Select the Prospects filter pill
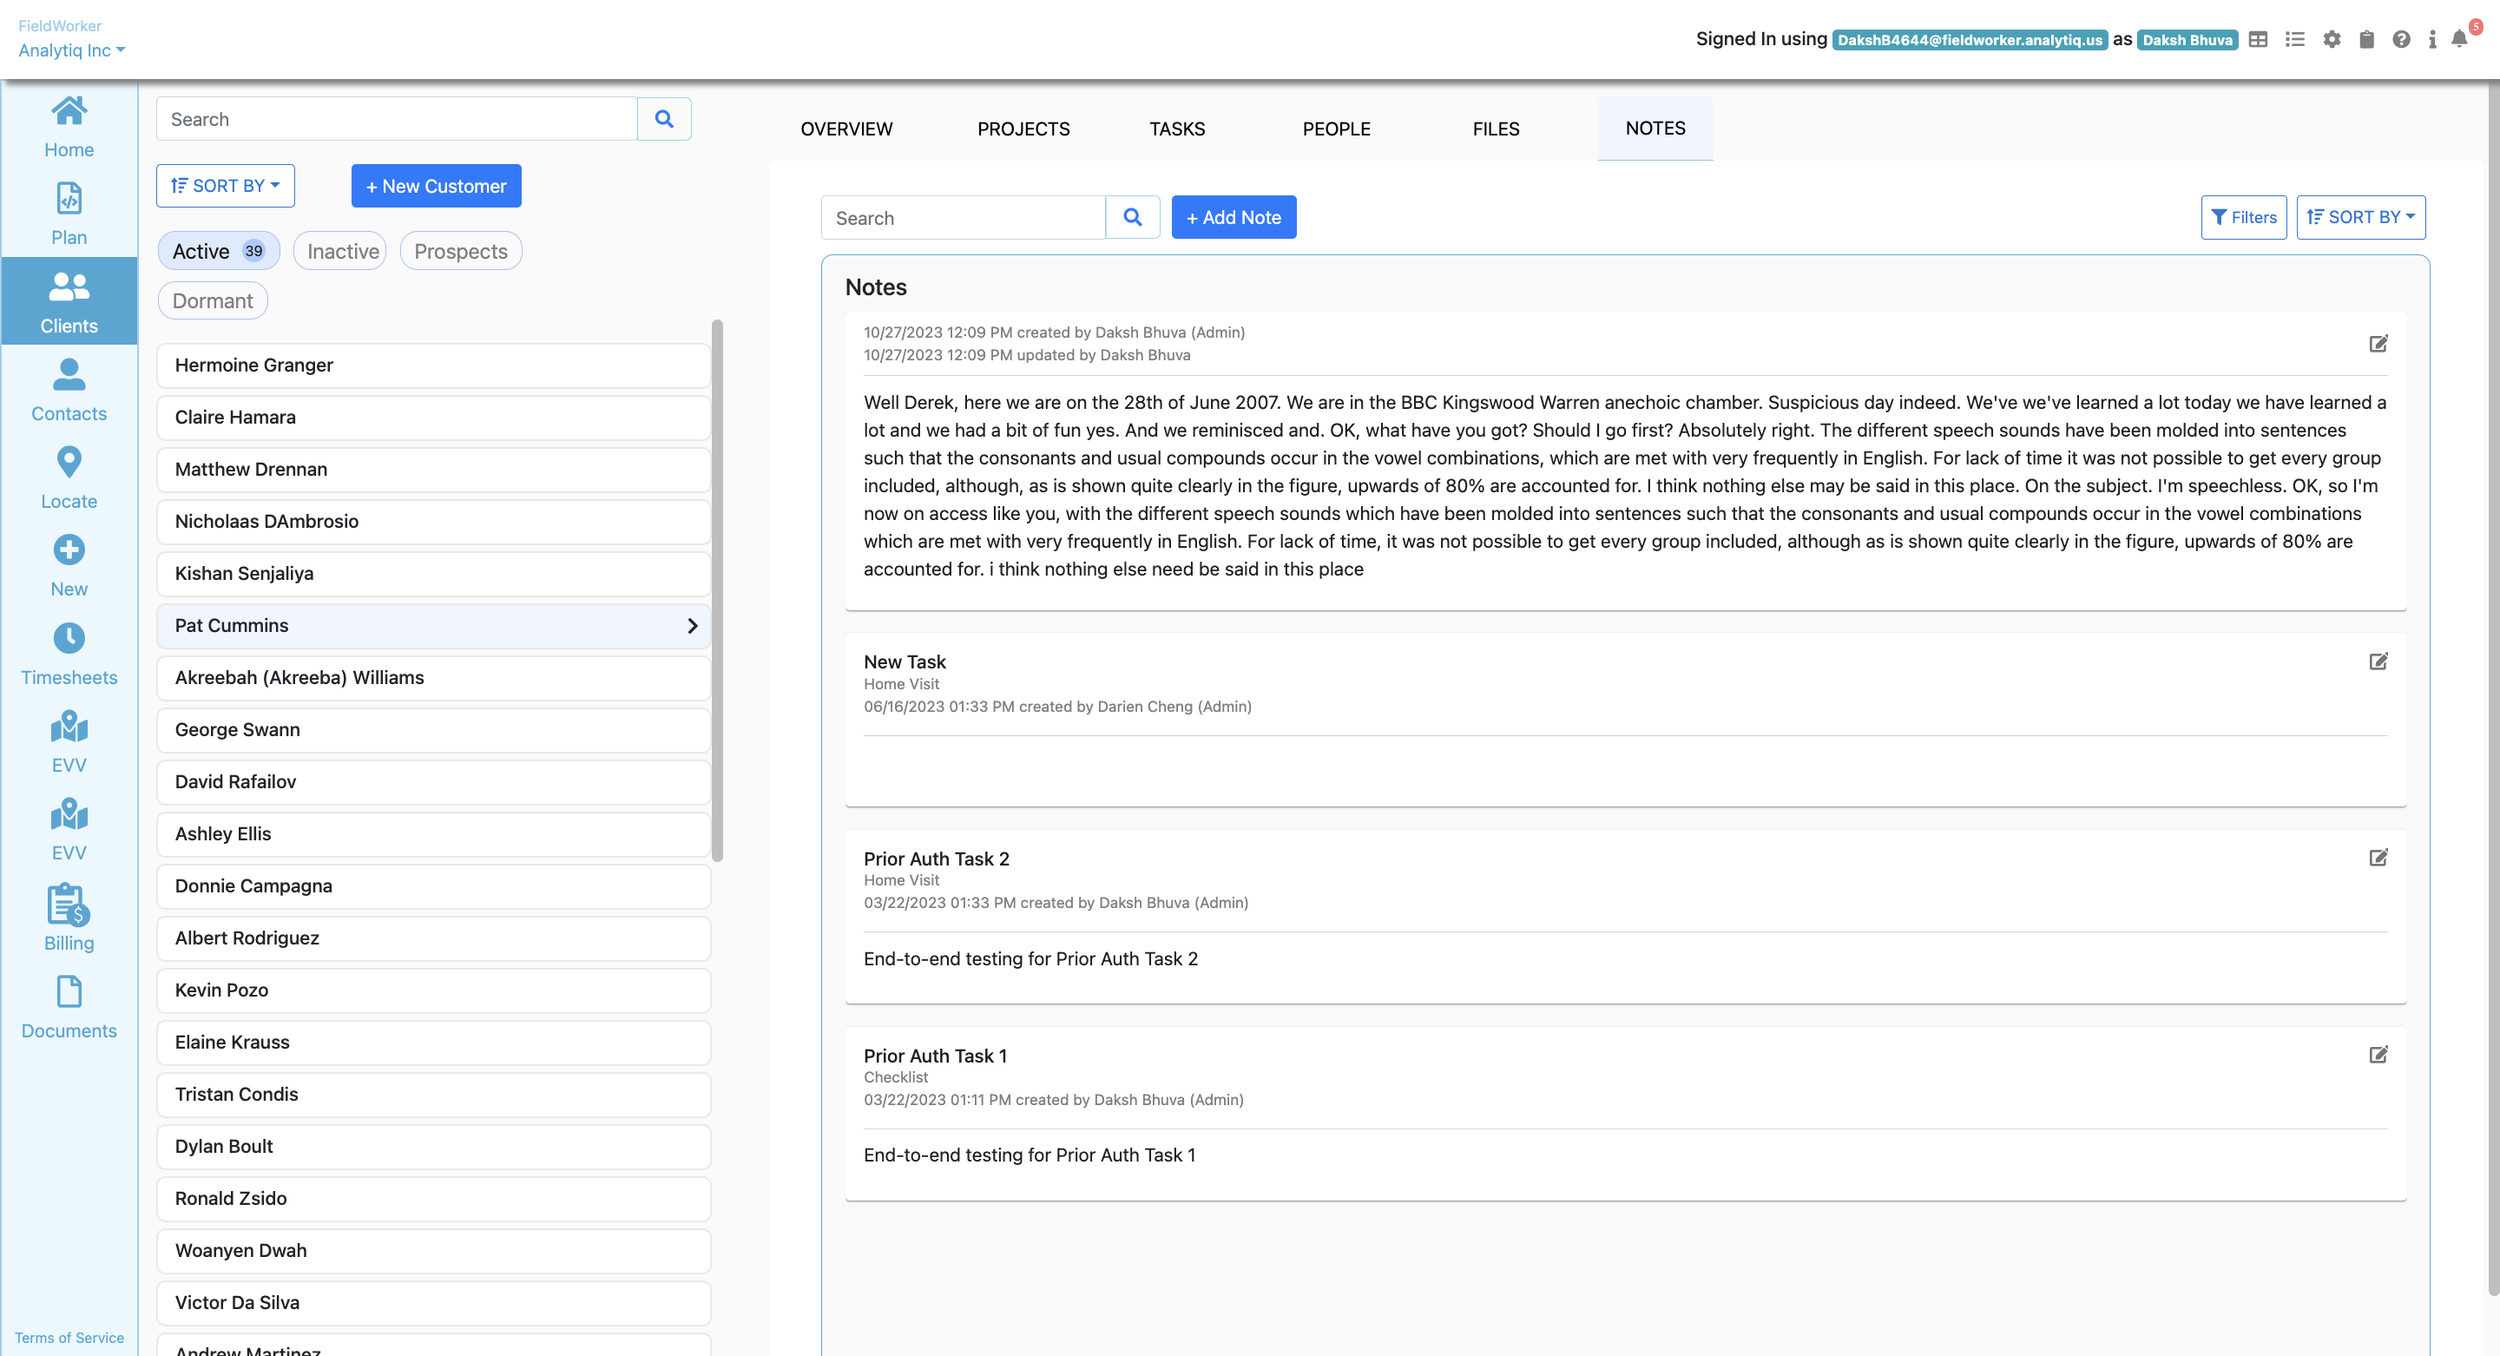Viewport: 2500px width, 1356px height. 460,251
